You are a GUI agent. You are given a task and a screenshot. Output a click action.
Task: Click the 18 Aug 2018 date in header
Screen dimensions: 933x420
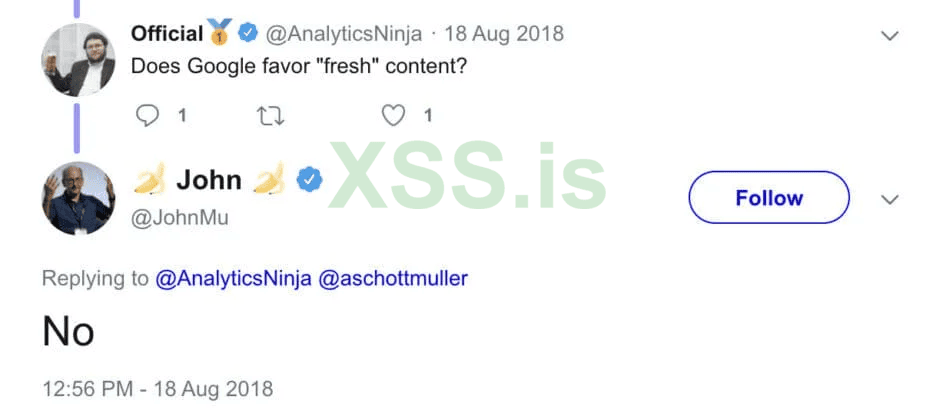click(x=503, y=34)
